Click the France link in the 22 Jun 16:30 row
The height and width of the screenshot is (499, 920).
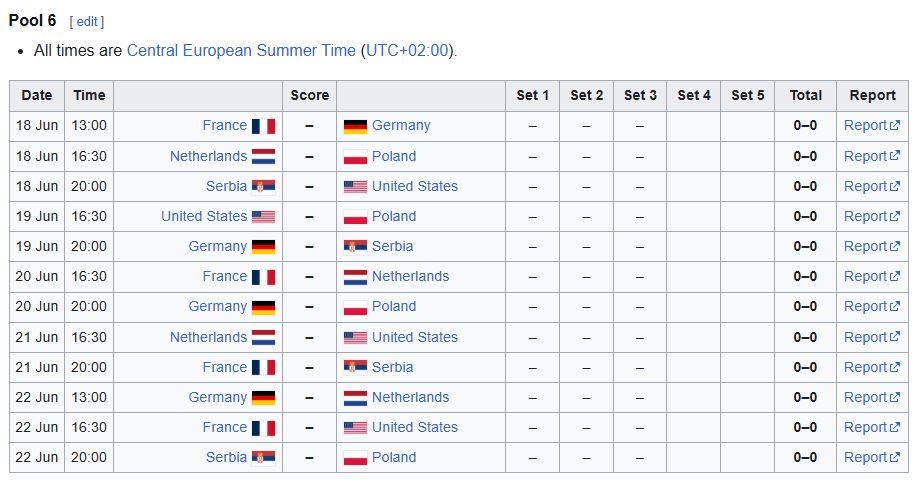point(225,427)
